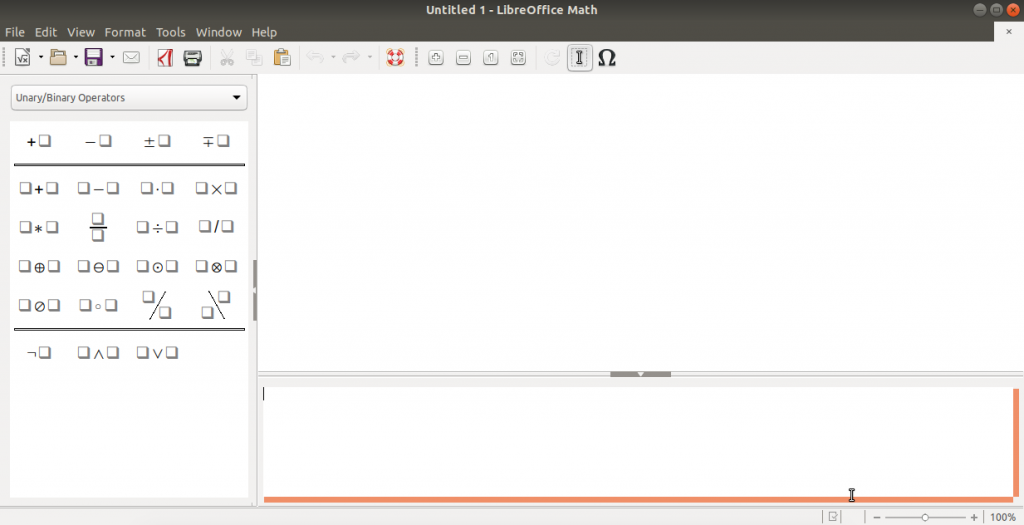The height and width of the screenshot is (525, 1024).
Task: Insert the circled dot operator
Action: click(x=157, y=266)
